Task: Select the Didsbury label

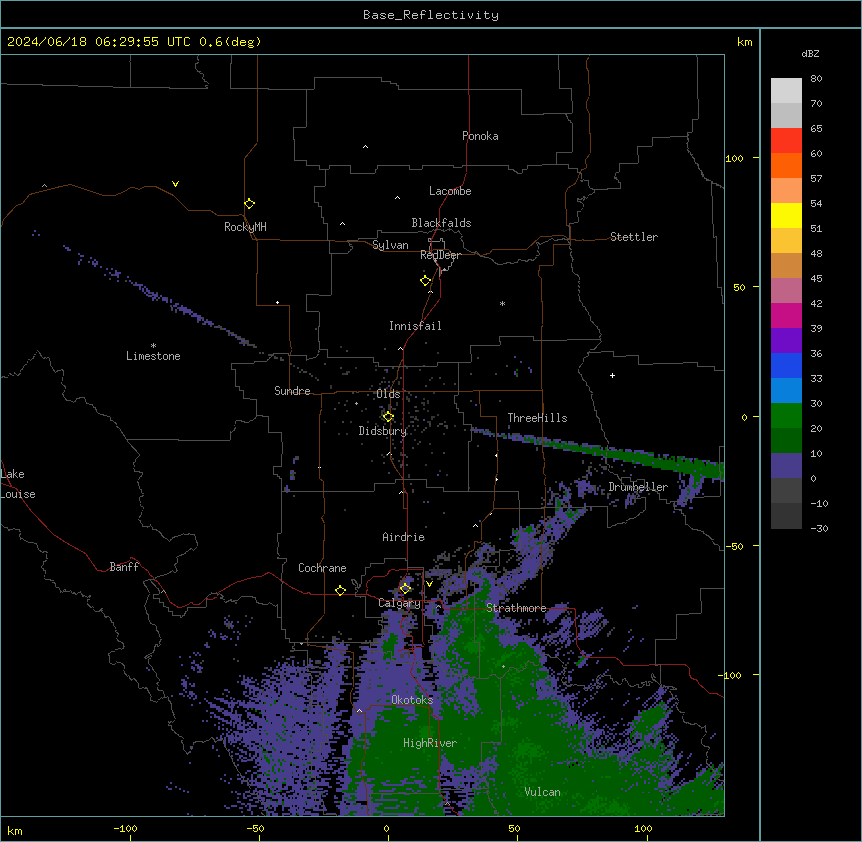Action: pos(383,431)
